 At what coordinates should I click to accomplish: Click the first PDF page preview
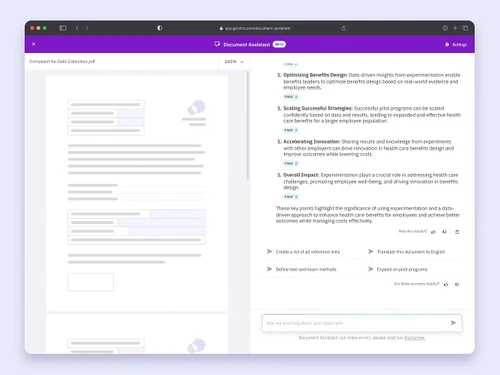[137, 193]
